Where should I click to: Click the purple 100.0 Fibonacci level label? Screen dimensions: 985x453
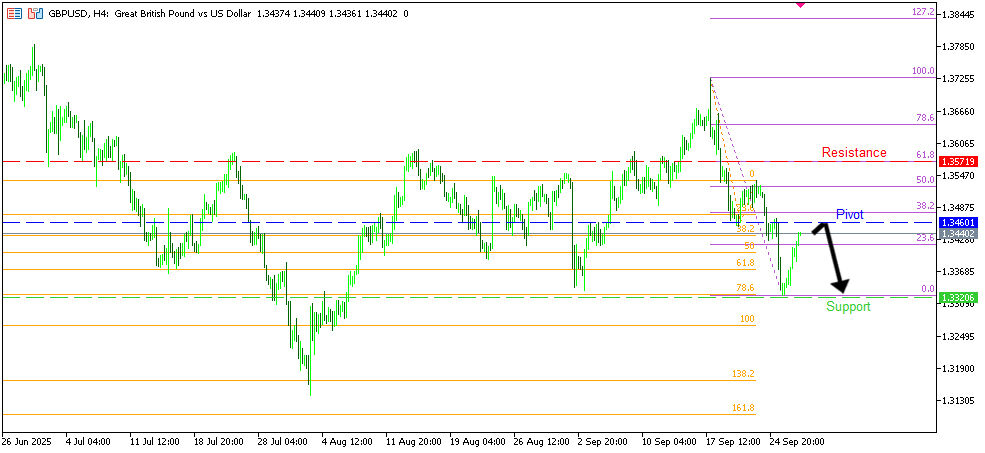pos(922,71)
